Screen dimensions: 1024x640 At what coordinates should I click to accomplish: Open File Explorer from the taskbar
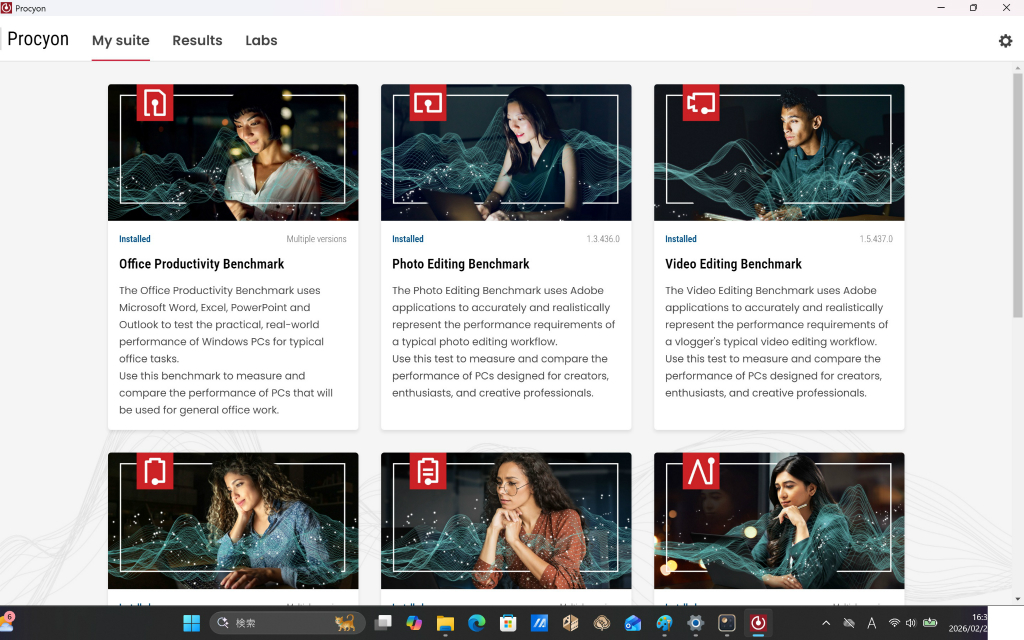pyautogui.click(x=445, y=623)
